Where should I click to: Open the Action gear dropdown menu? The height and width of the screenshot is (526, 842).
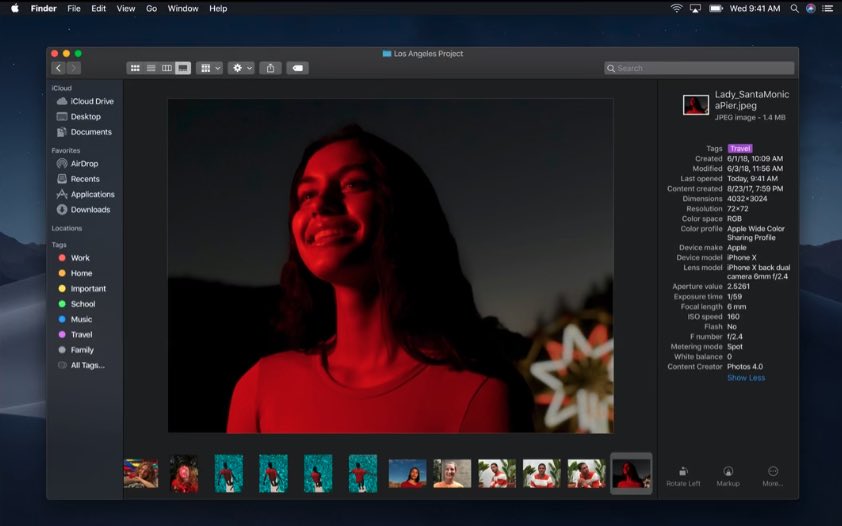(241, 68)
